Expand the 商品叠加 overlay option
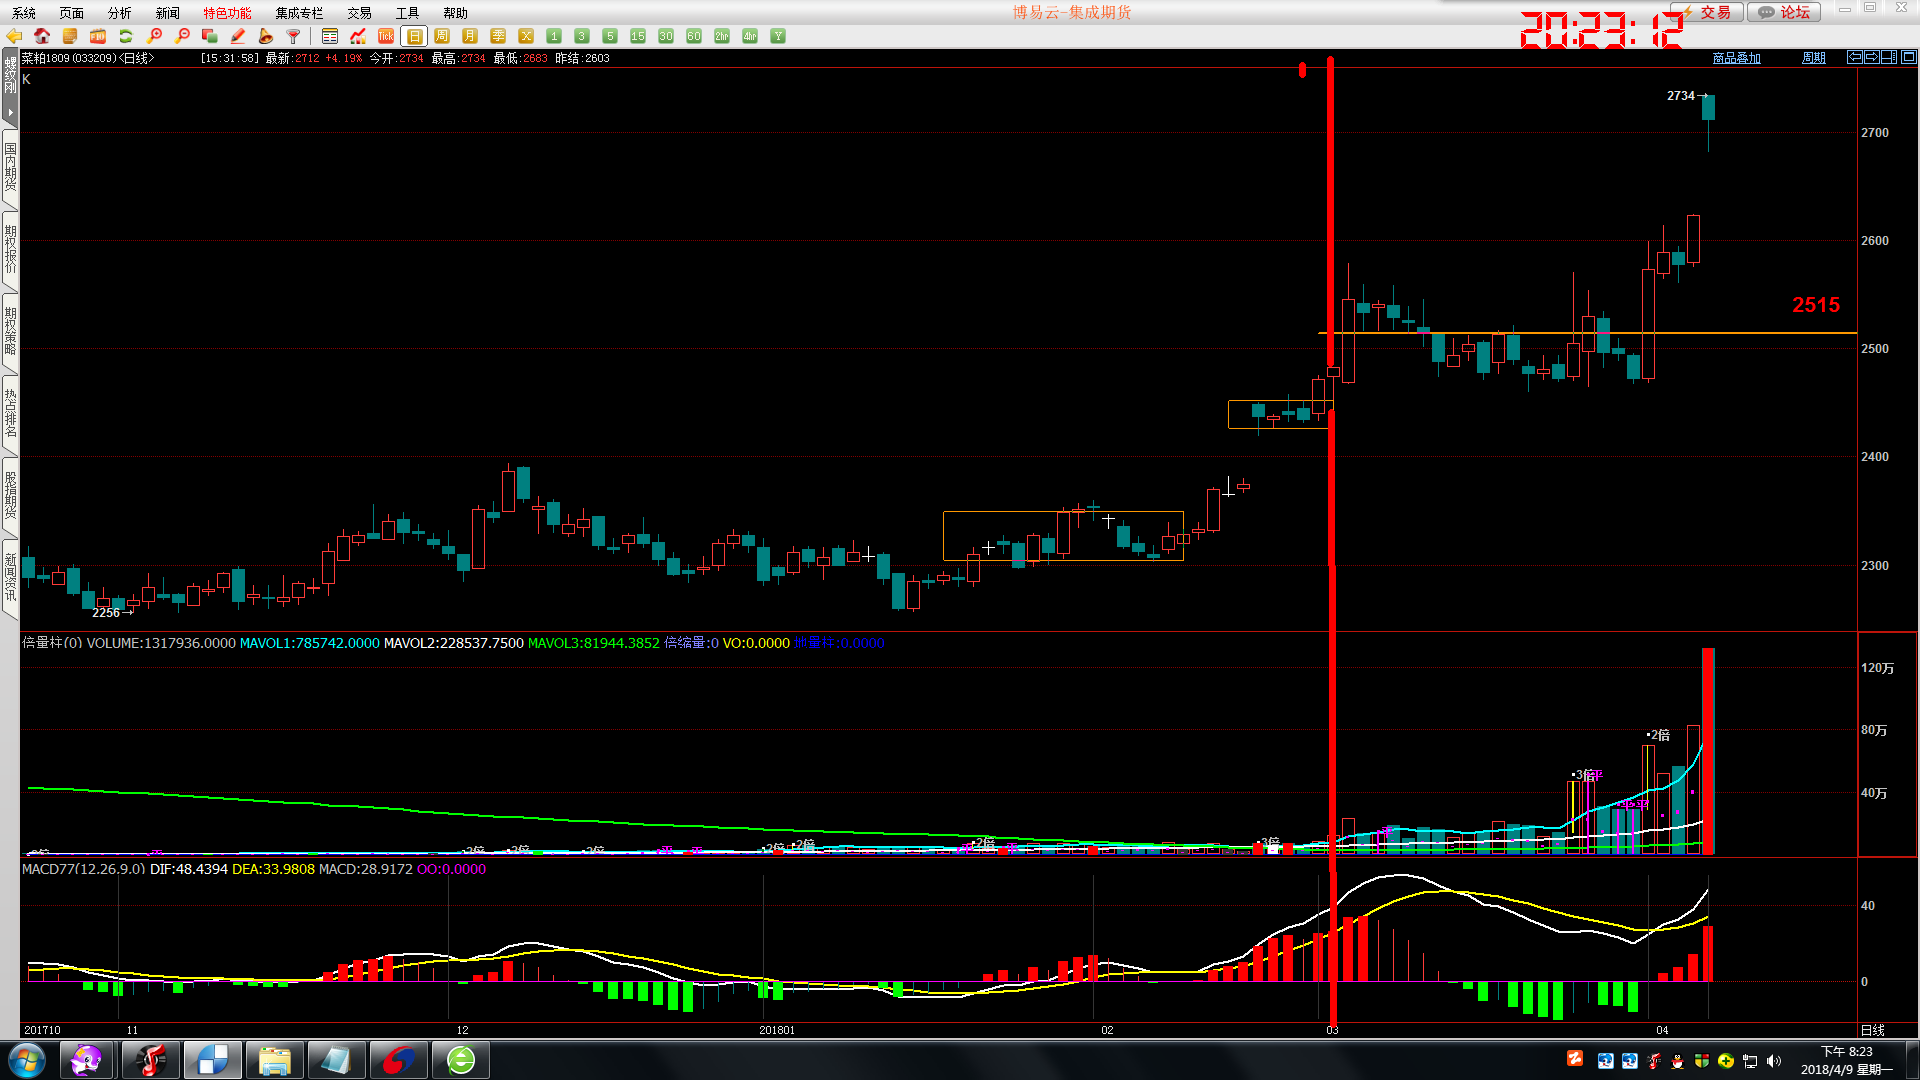 click(x=1736, y=58)
